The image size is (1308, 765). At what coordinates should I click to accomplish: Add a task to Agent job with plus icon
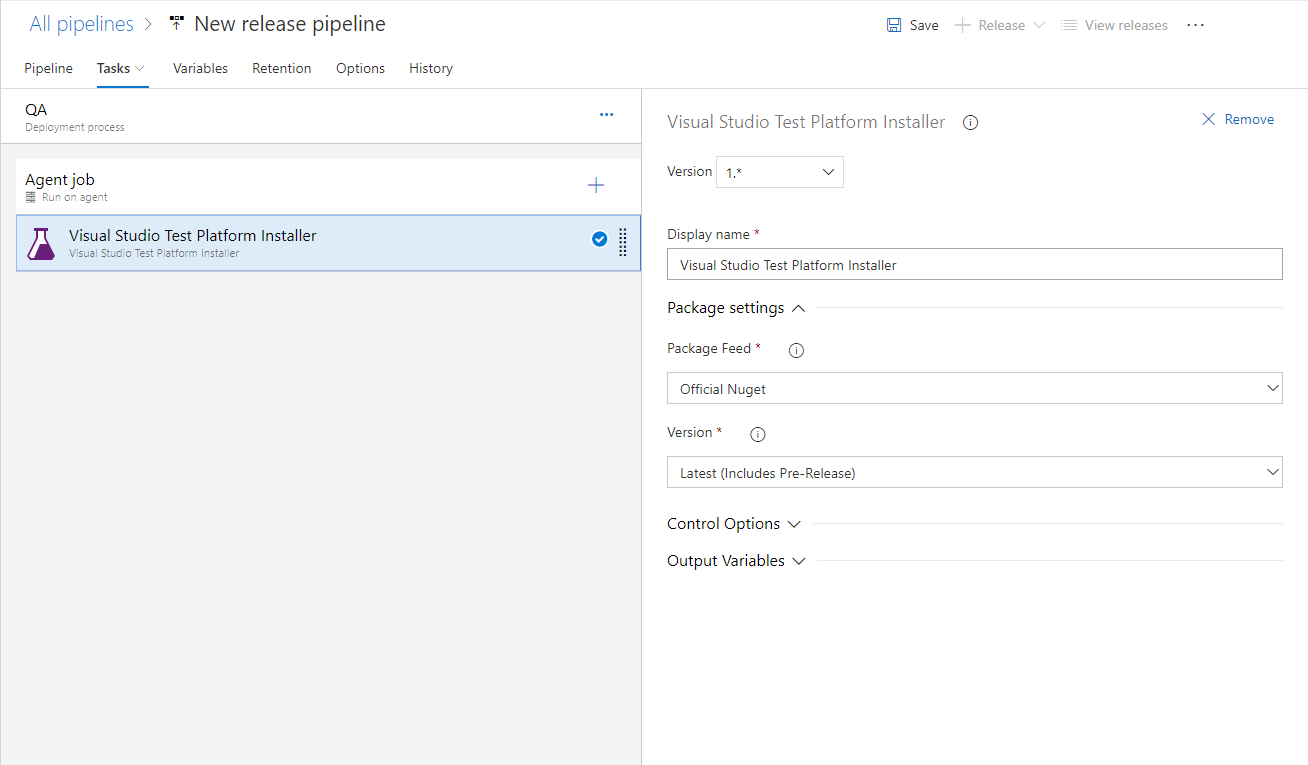click(595, 185)
